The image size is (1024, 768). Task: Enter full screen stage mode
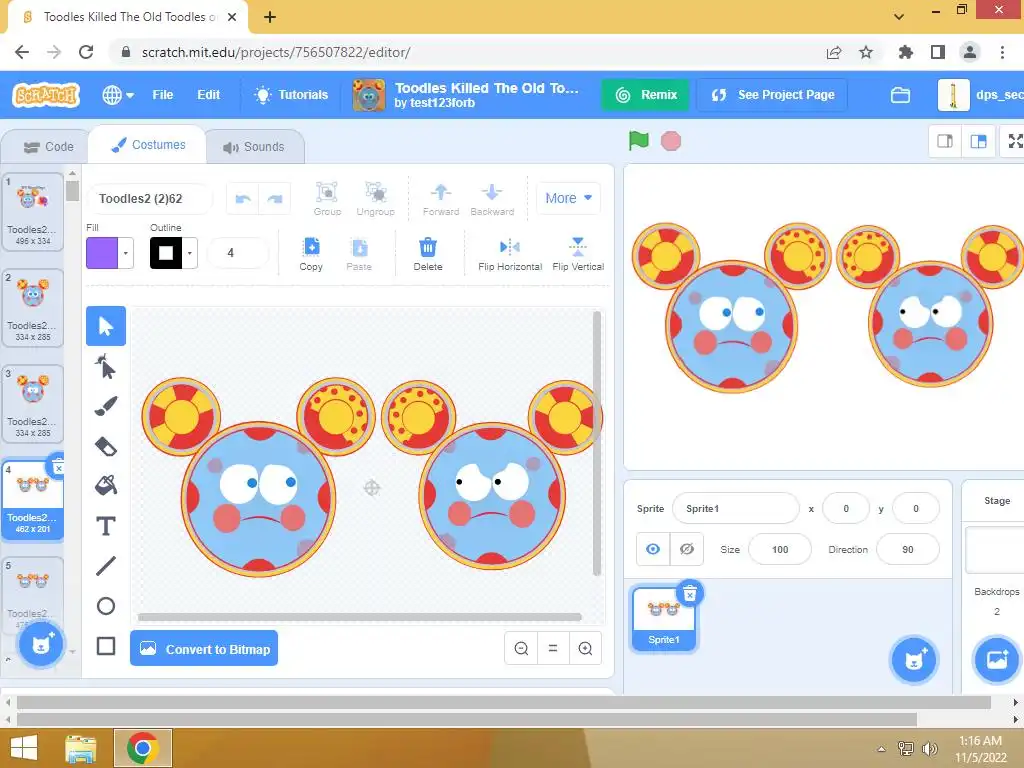[1015, 141]
